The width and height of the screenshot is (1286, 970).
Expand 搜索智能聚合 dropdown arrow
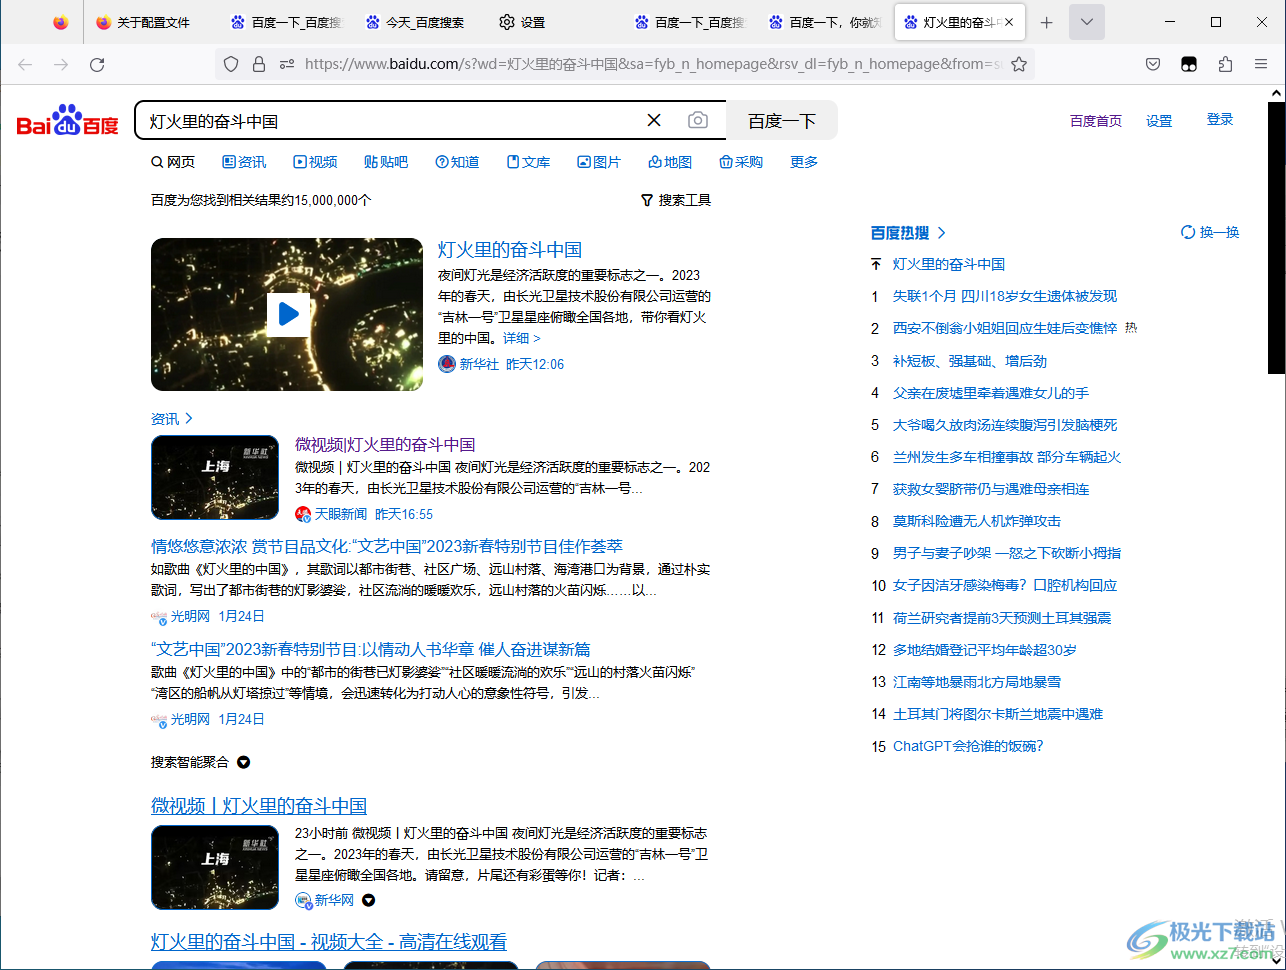243,762
